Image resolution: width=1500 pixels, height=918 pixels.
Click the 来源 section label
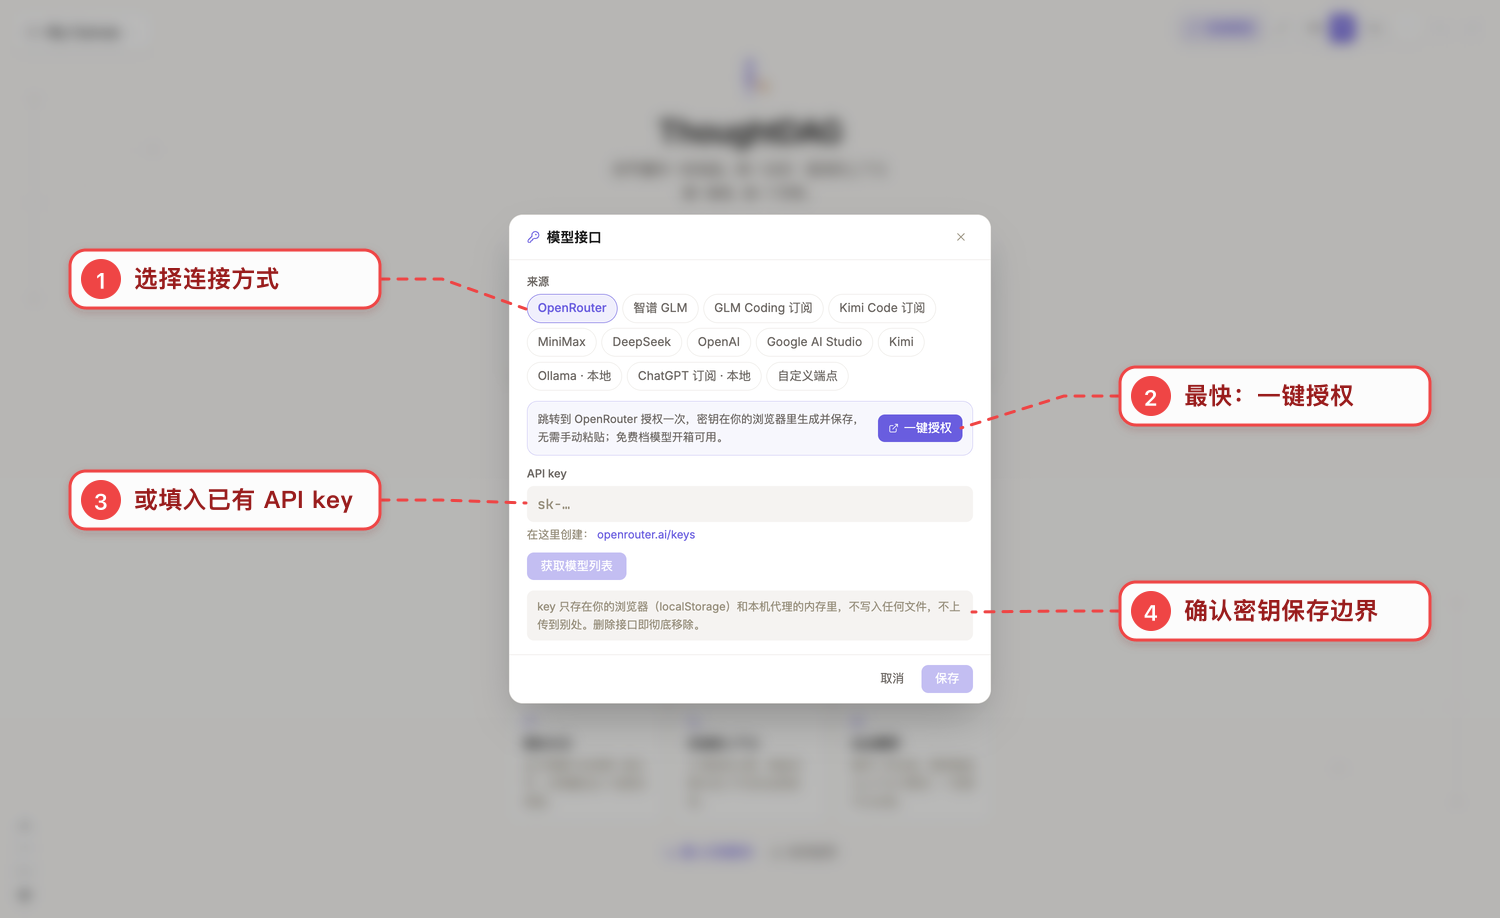538,282
